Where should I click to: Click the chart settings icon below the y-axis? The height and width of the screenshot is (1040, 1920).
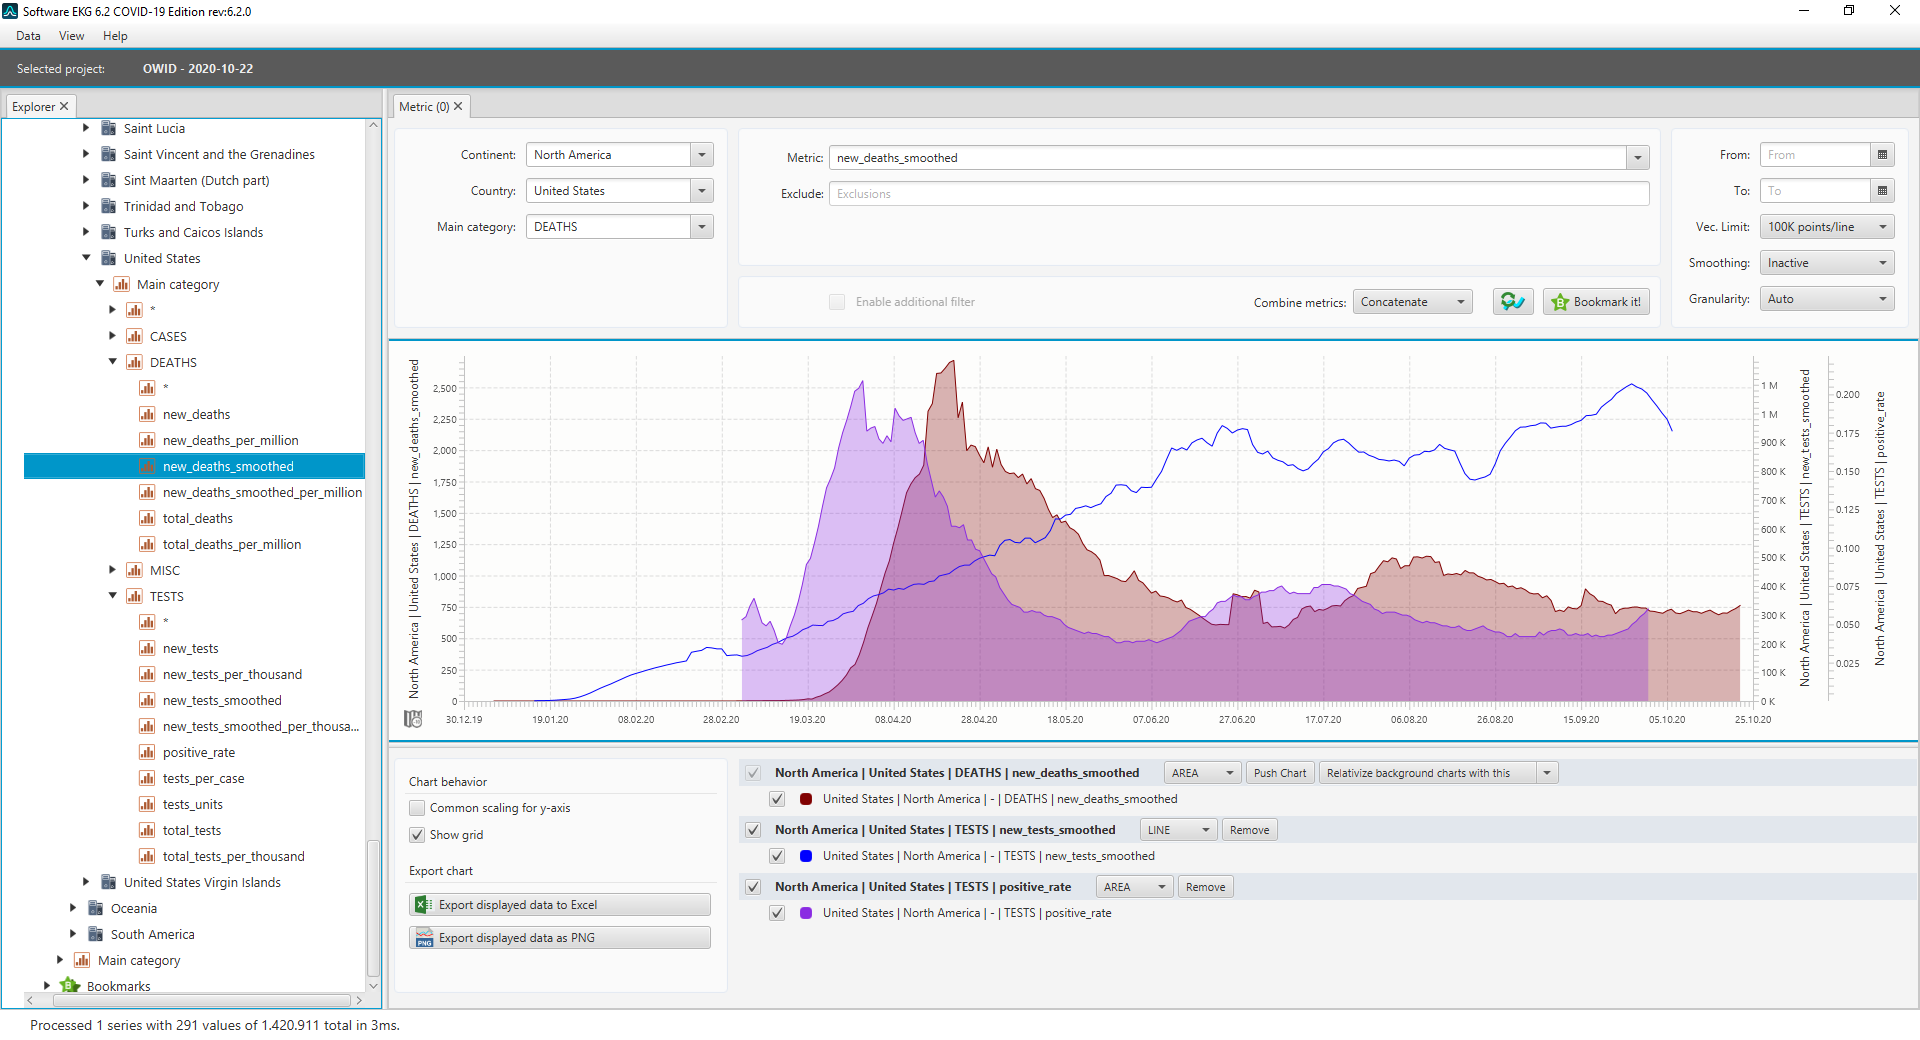click(x=413, y=719)
